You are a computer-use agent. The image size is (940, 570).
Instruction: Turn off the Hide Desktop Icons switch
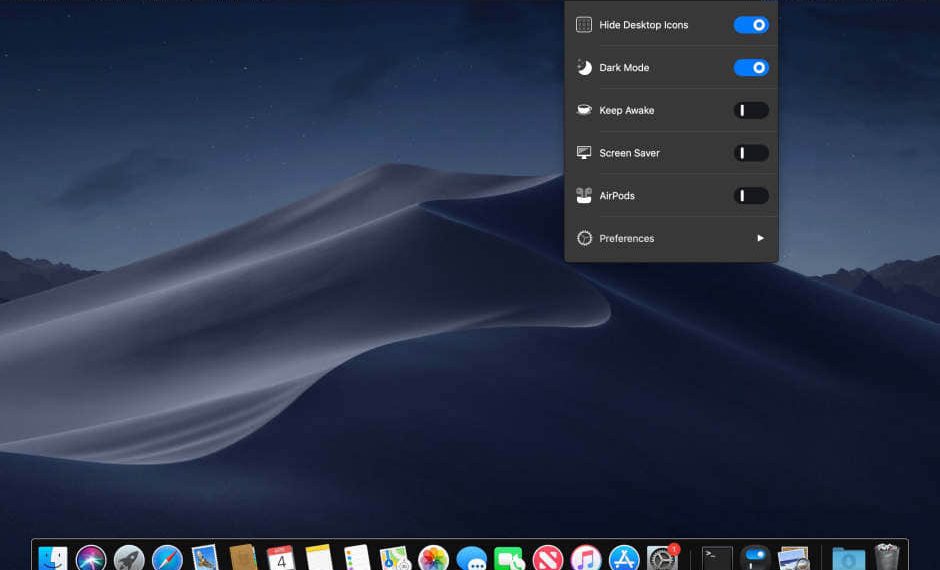[751, 25]
